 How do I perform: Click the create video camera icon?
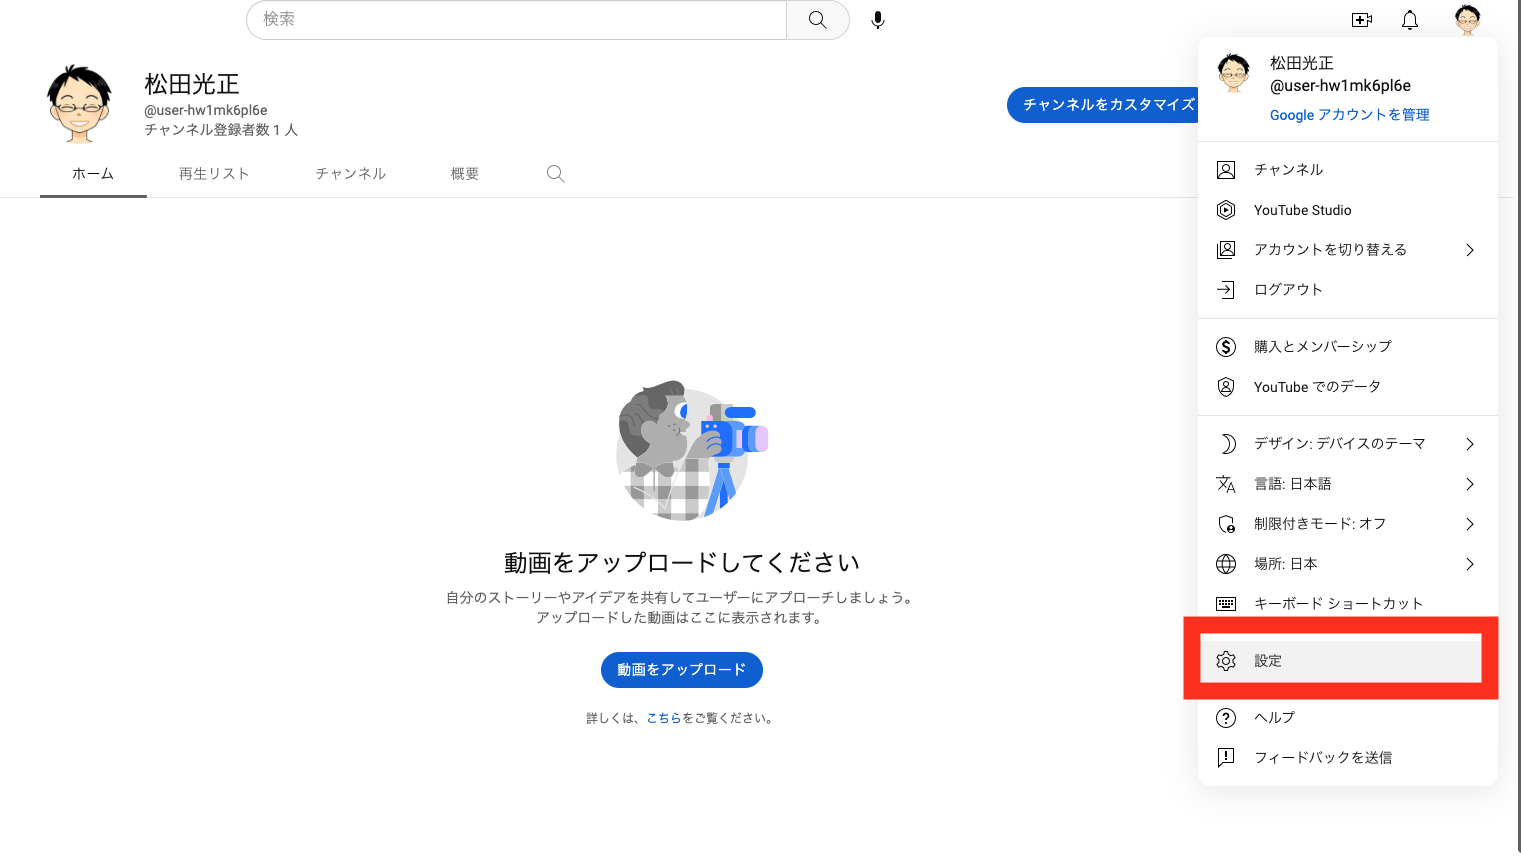point(1361,20)
